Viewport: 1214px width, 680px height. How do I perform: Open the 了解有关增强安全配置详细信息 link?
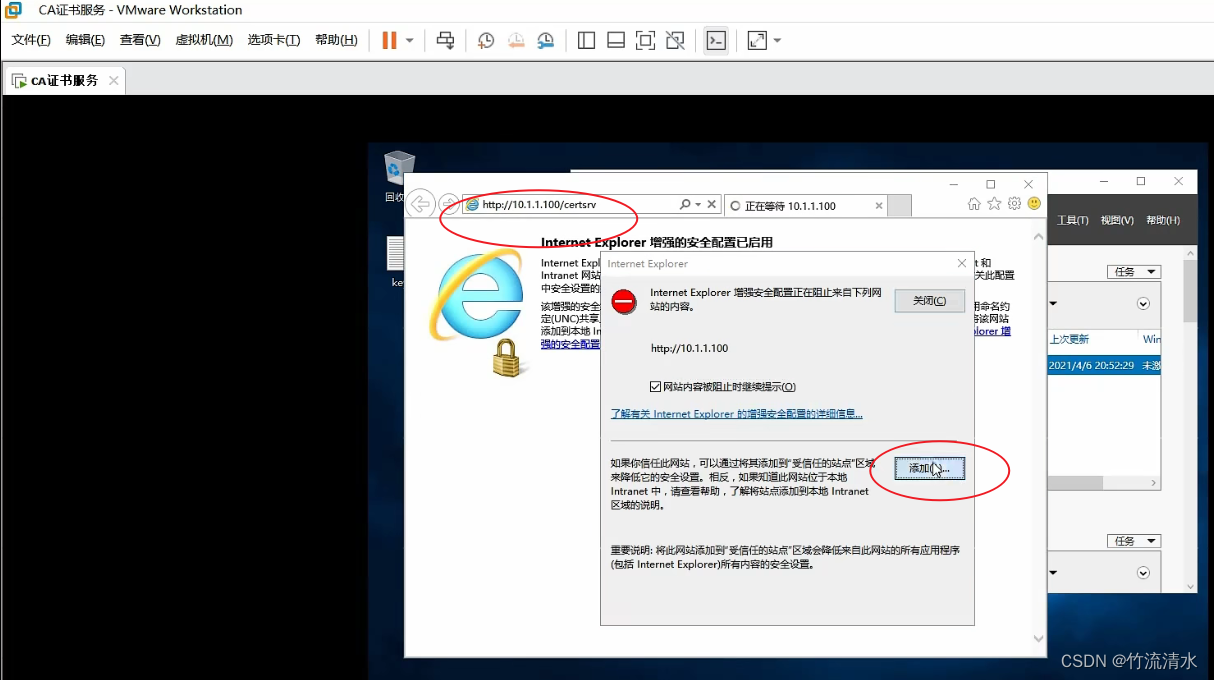tap(736, 414)
